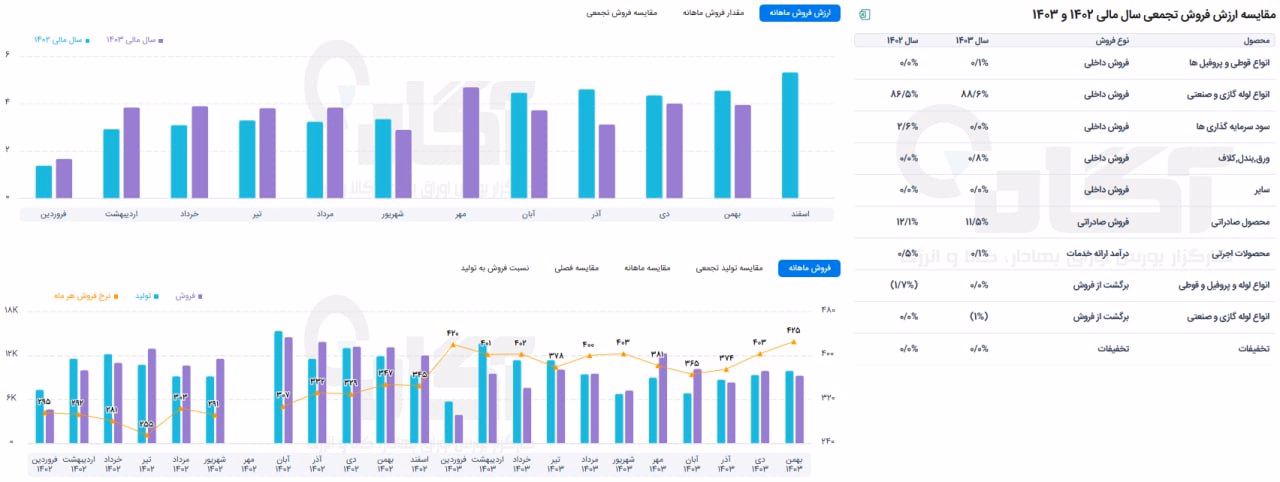The width and height of the screenshot is (1280, 482).
Task: Toggle the 'سال مالی ۱۴۰۳' legend series
Action: click(x=135, y=40)
